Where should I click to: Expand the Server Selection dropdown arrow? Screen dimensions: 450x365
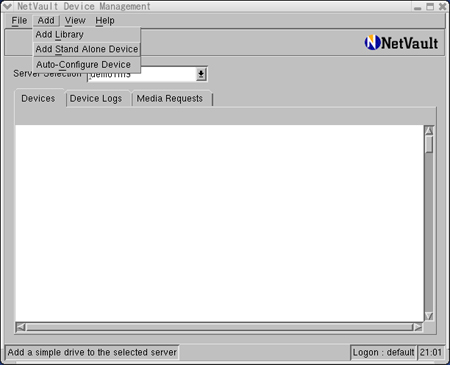[x=201, y=74]
